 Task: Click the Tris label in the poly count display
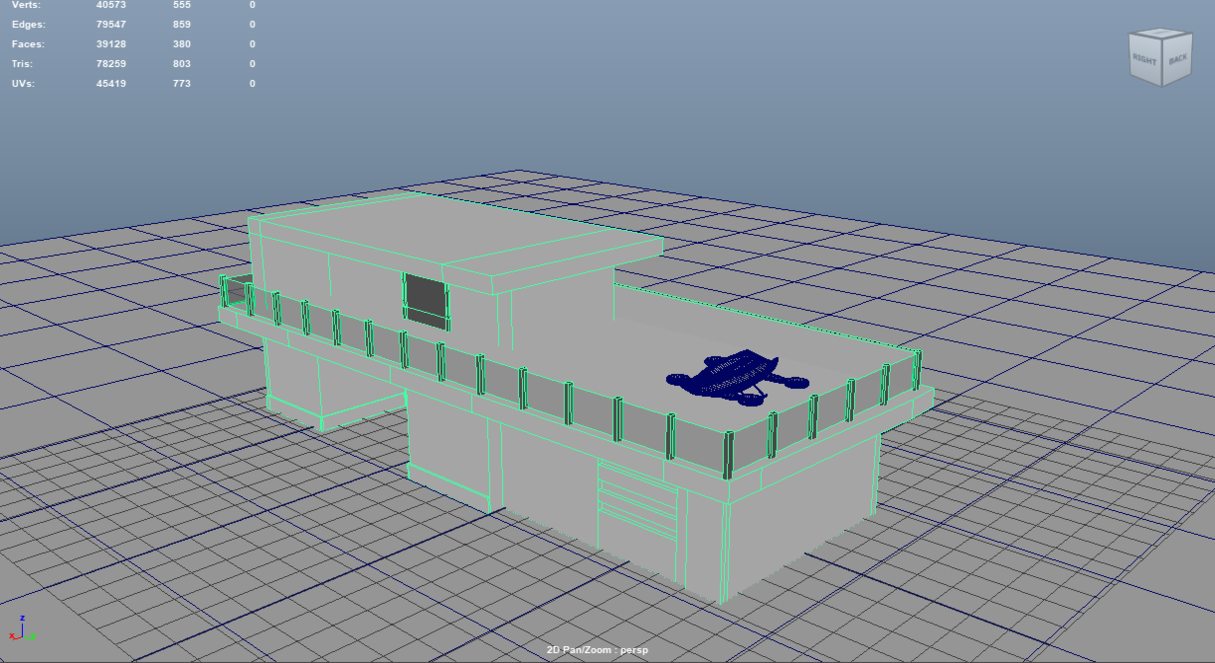[x=24, y=64]
